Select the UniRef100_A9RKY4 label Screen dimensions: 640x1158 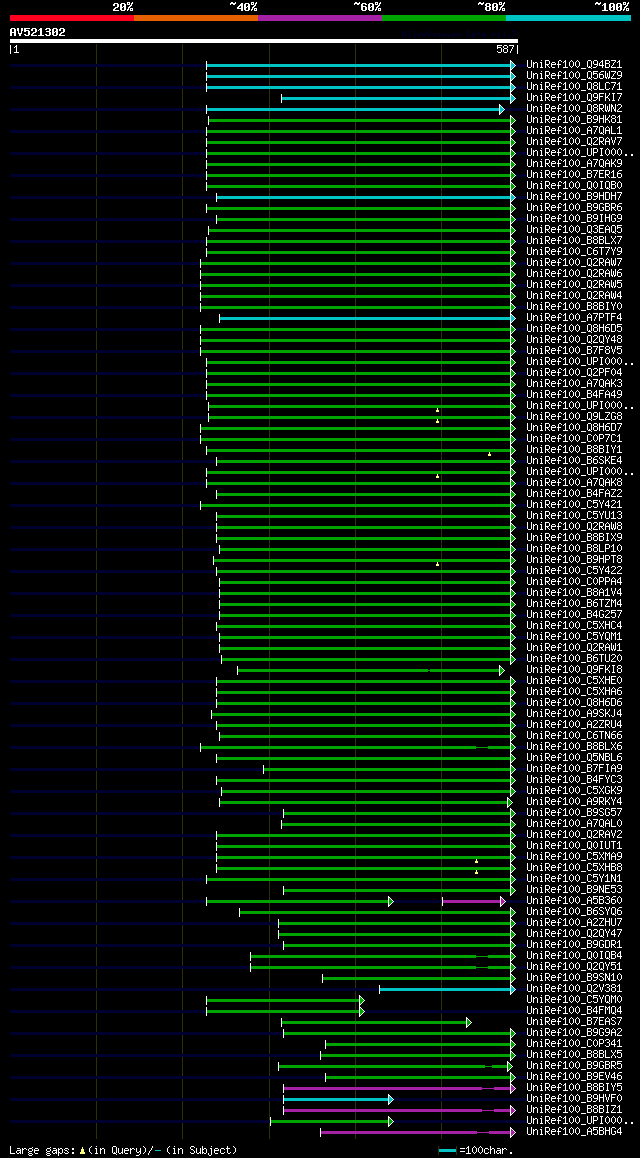(x=574, y=802)
